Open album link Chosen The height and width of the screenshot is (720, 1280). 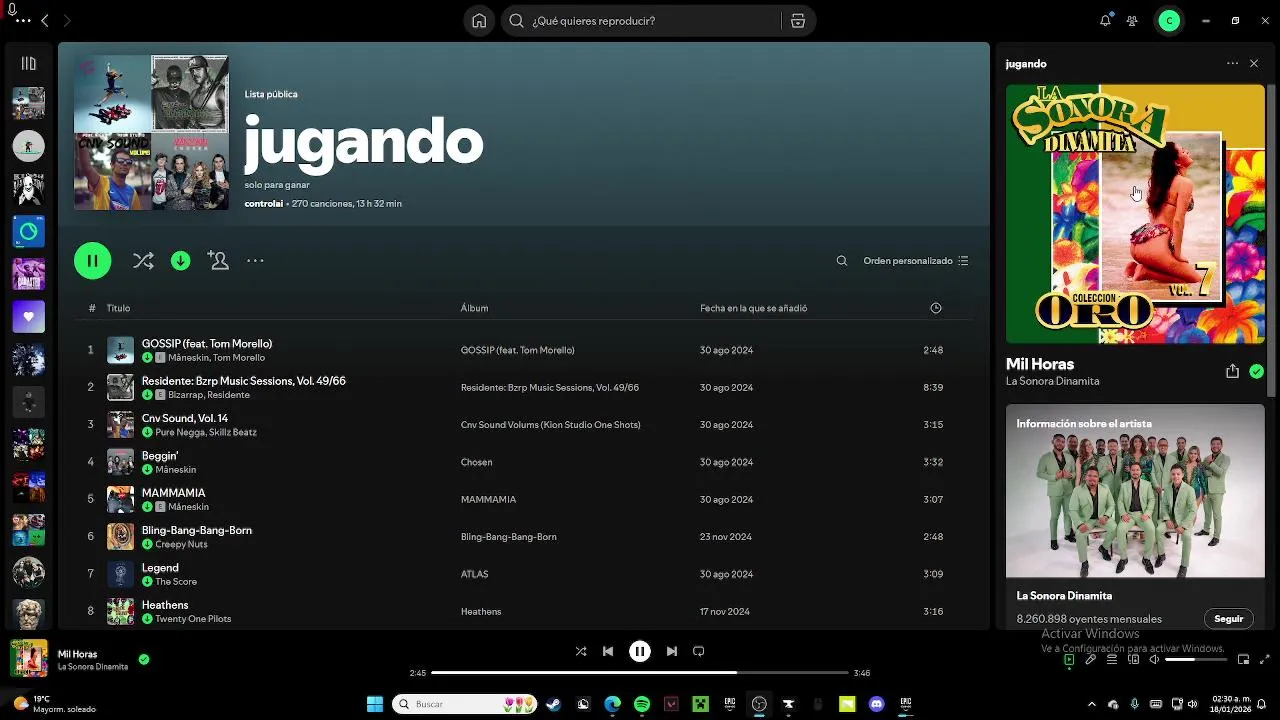(476, 462)
